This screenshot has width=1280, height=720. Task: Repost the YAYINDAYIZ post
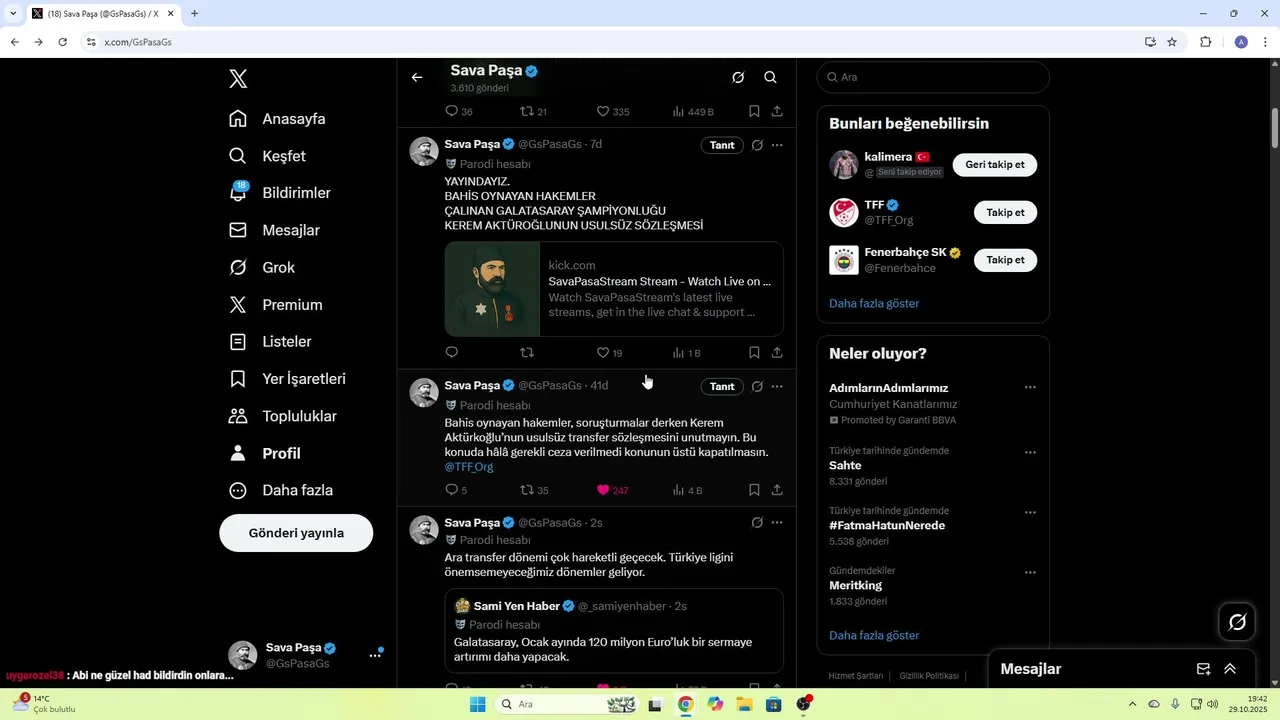point(527,353)
